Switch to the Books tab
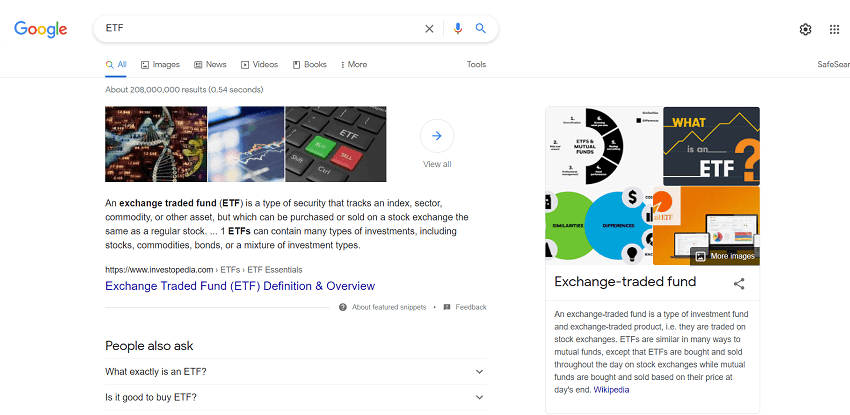Viewport: 850px width, 415px height. point(310,64)
